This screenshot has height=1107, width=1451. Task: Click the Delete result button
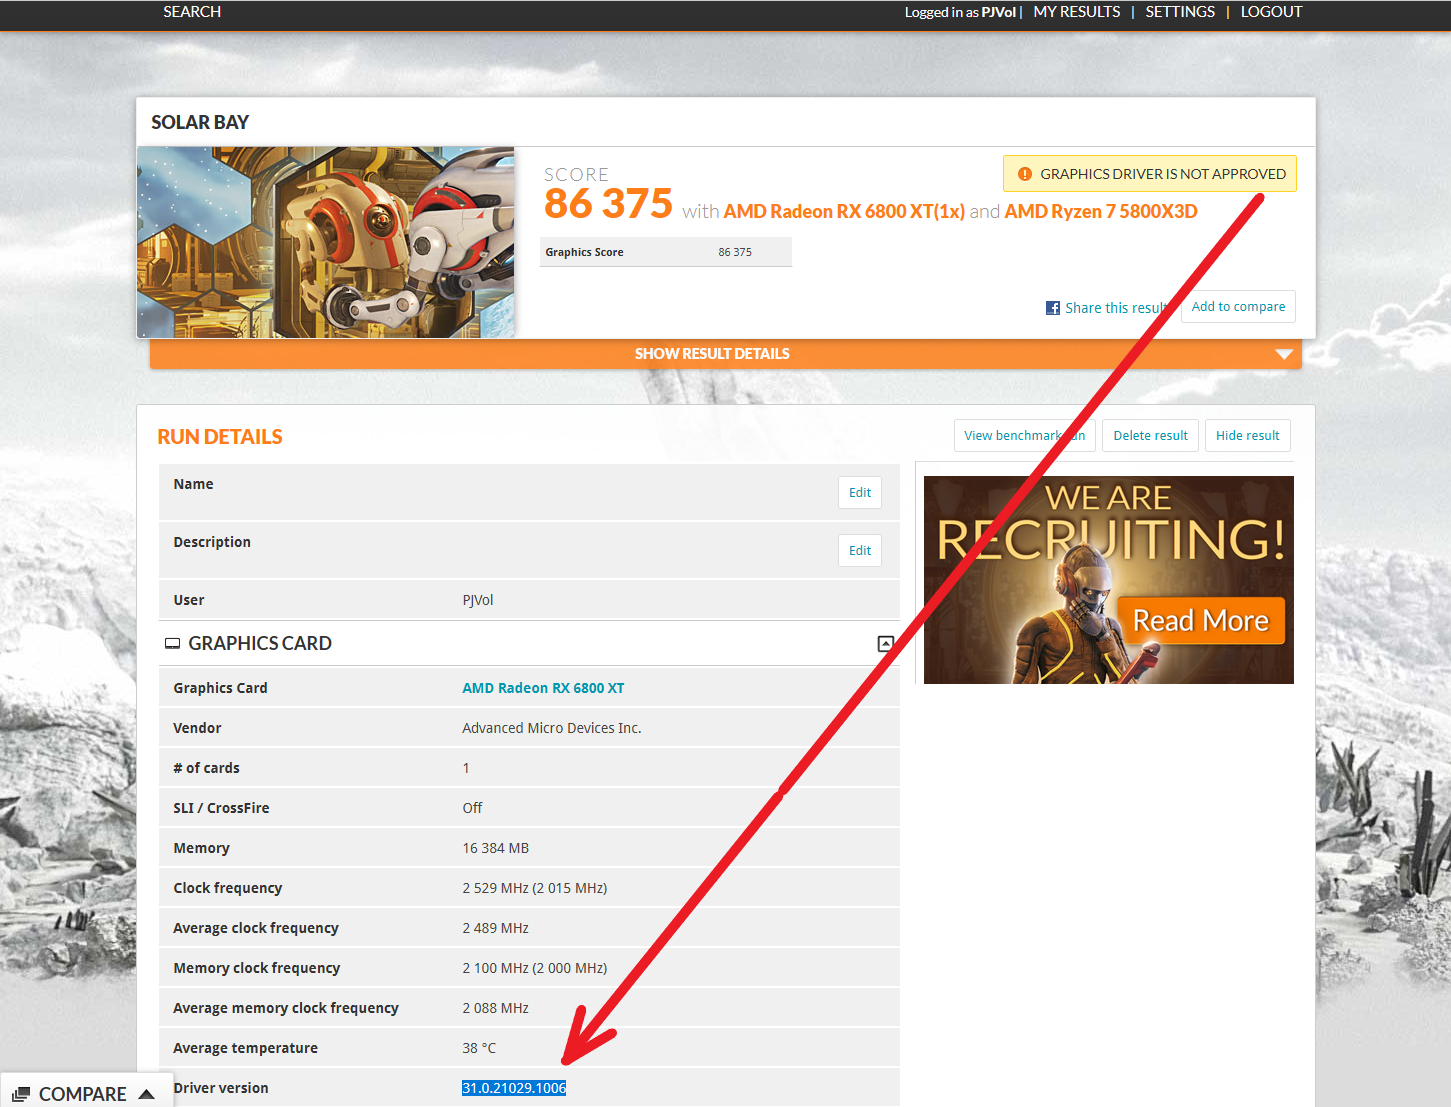[1150, 436]
